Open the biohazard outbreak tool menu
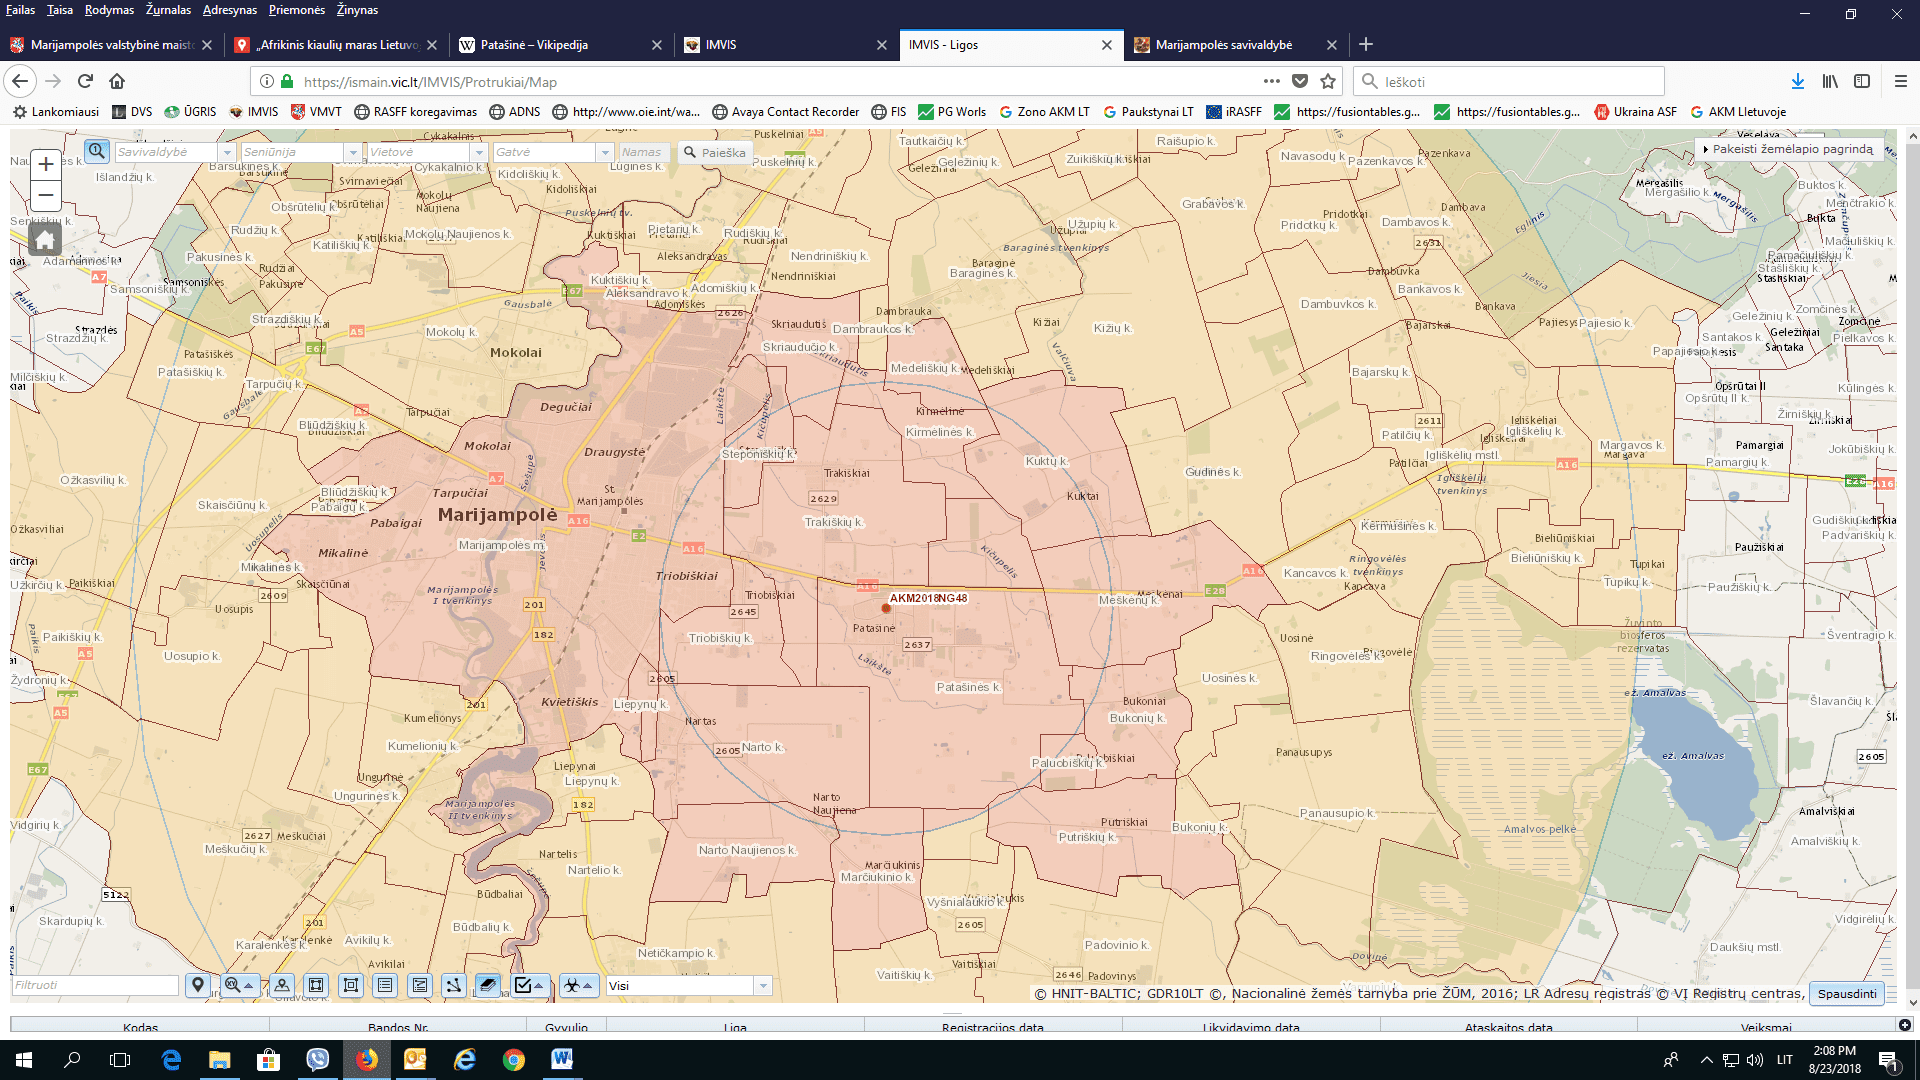Screen dimensions: 1920x1080 579,985
